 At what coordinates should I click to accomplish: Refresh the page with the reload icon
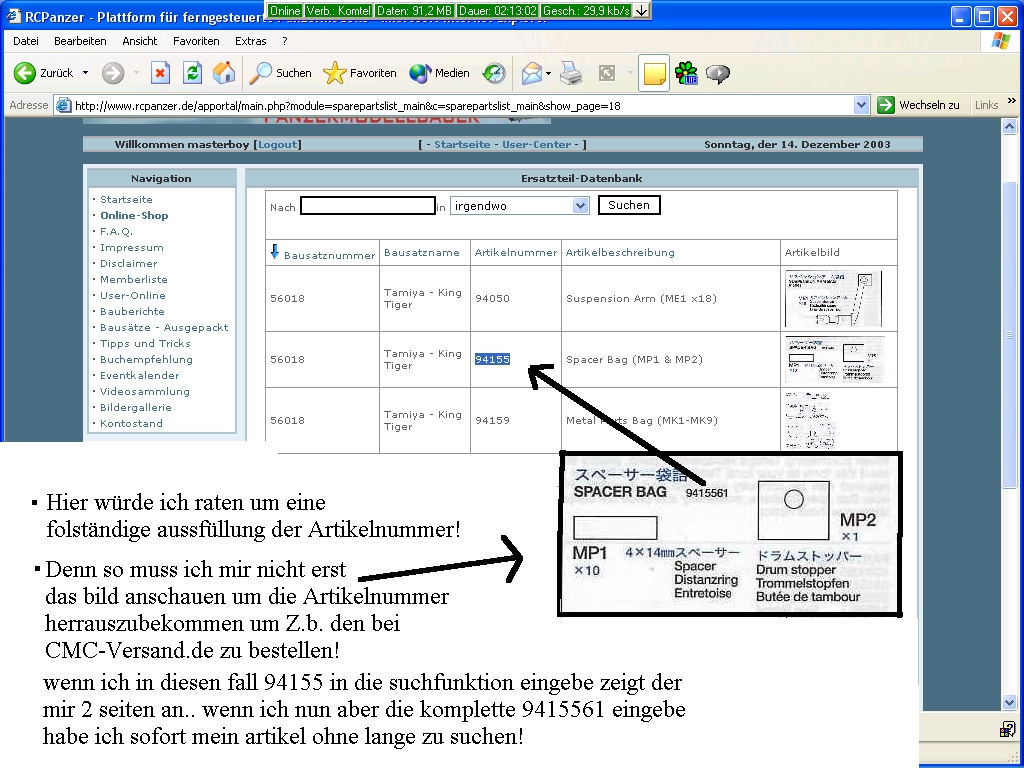192,73
